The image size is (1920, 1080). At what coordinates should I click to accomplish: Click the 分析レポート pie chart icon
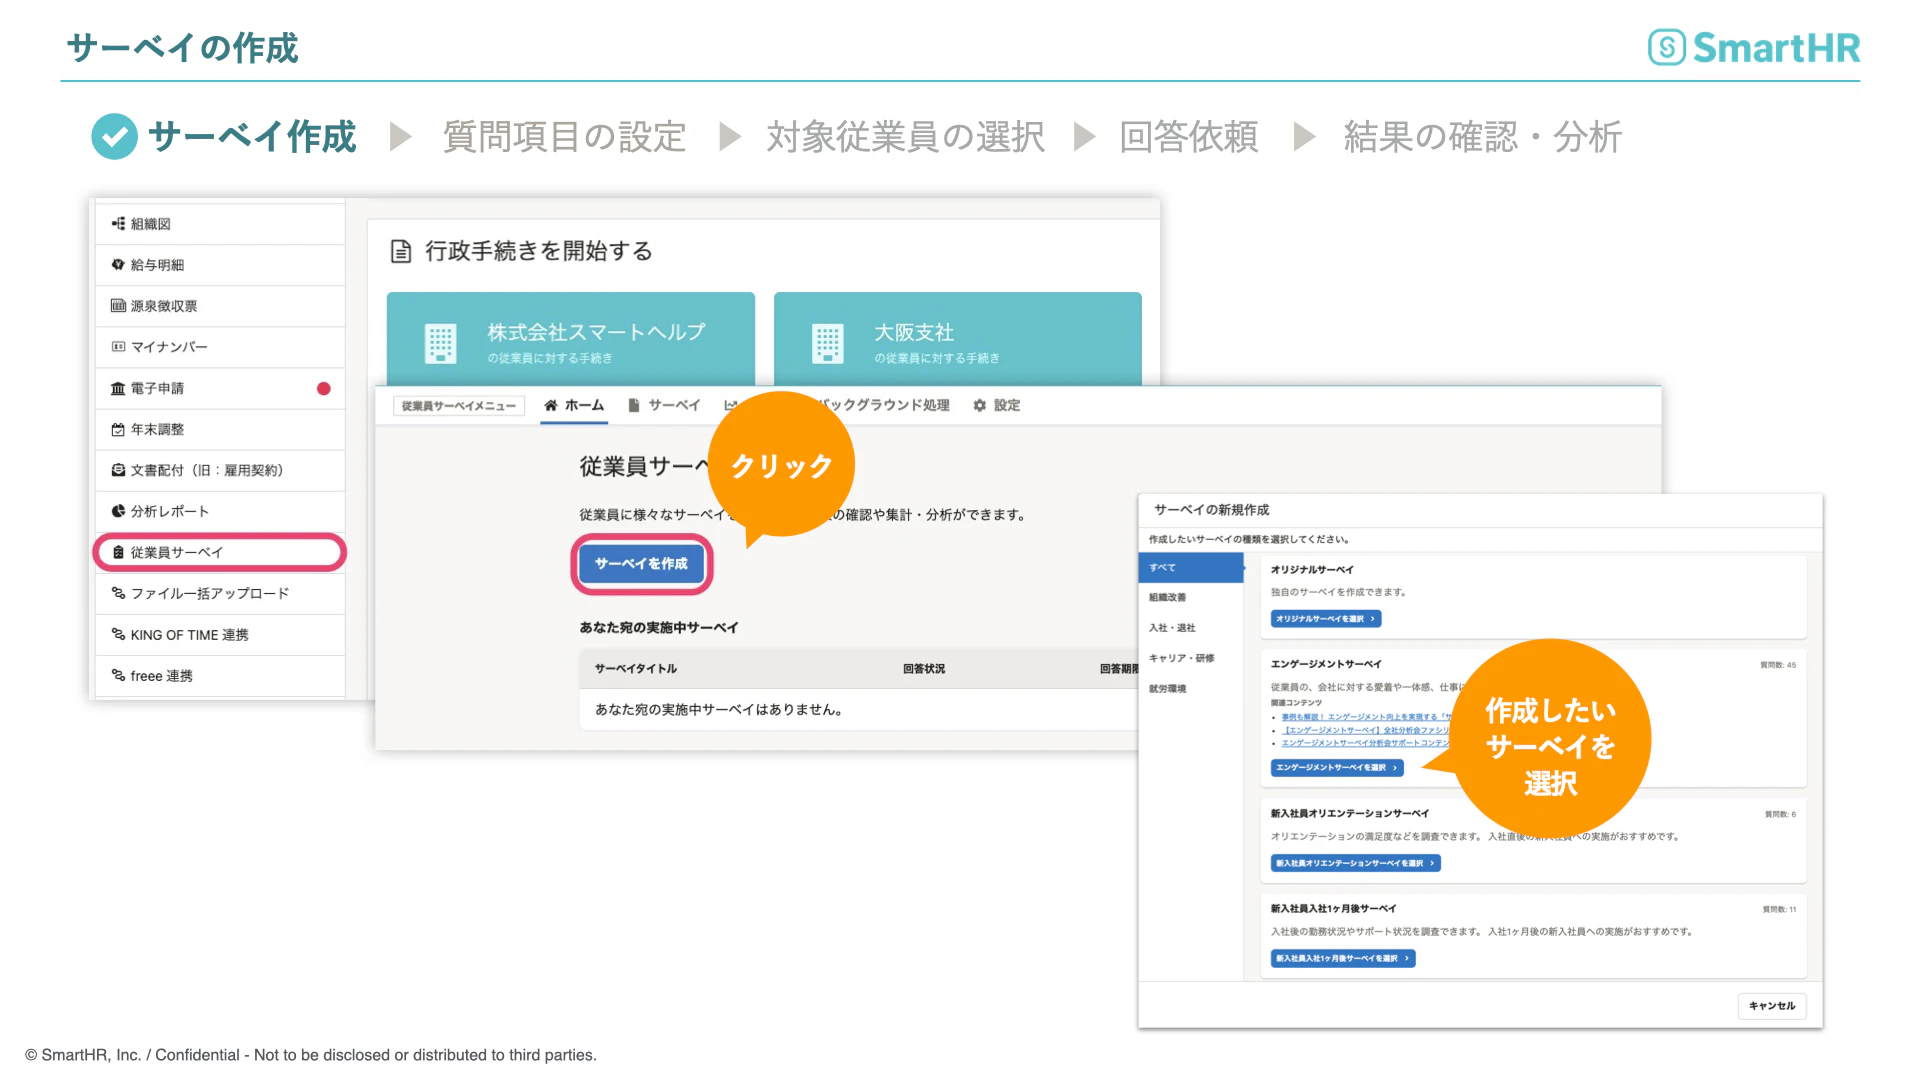118,511
